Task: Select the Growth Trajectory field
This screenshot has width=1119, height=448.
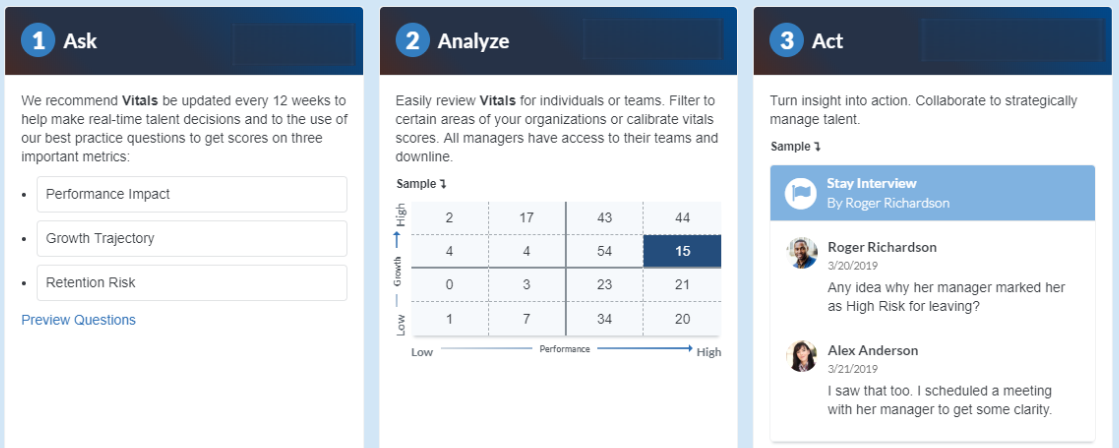Action: pyautogui.click(x=192, y=238)
